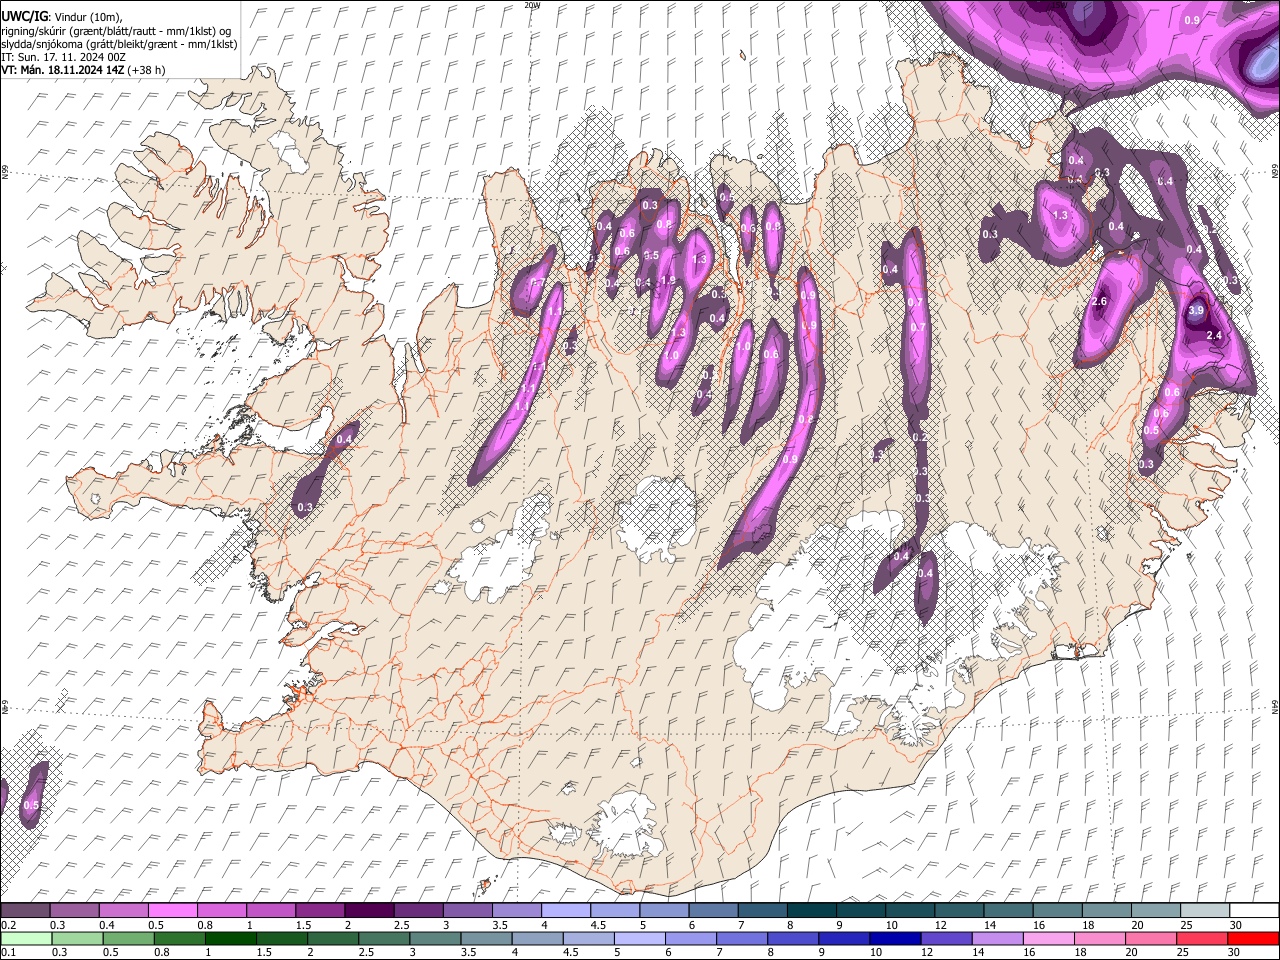Click the 30 label on the upper color scale
The height and width of the screenshot is (960, 1280).
click(x=1236, y=925)
